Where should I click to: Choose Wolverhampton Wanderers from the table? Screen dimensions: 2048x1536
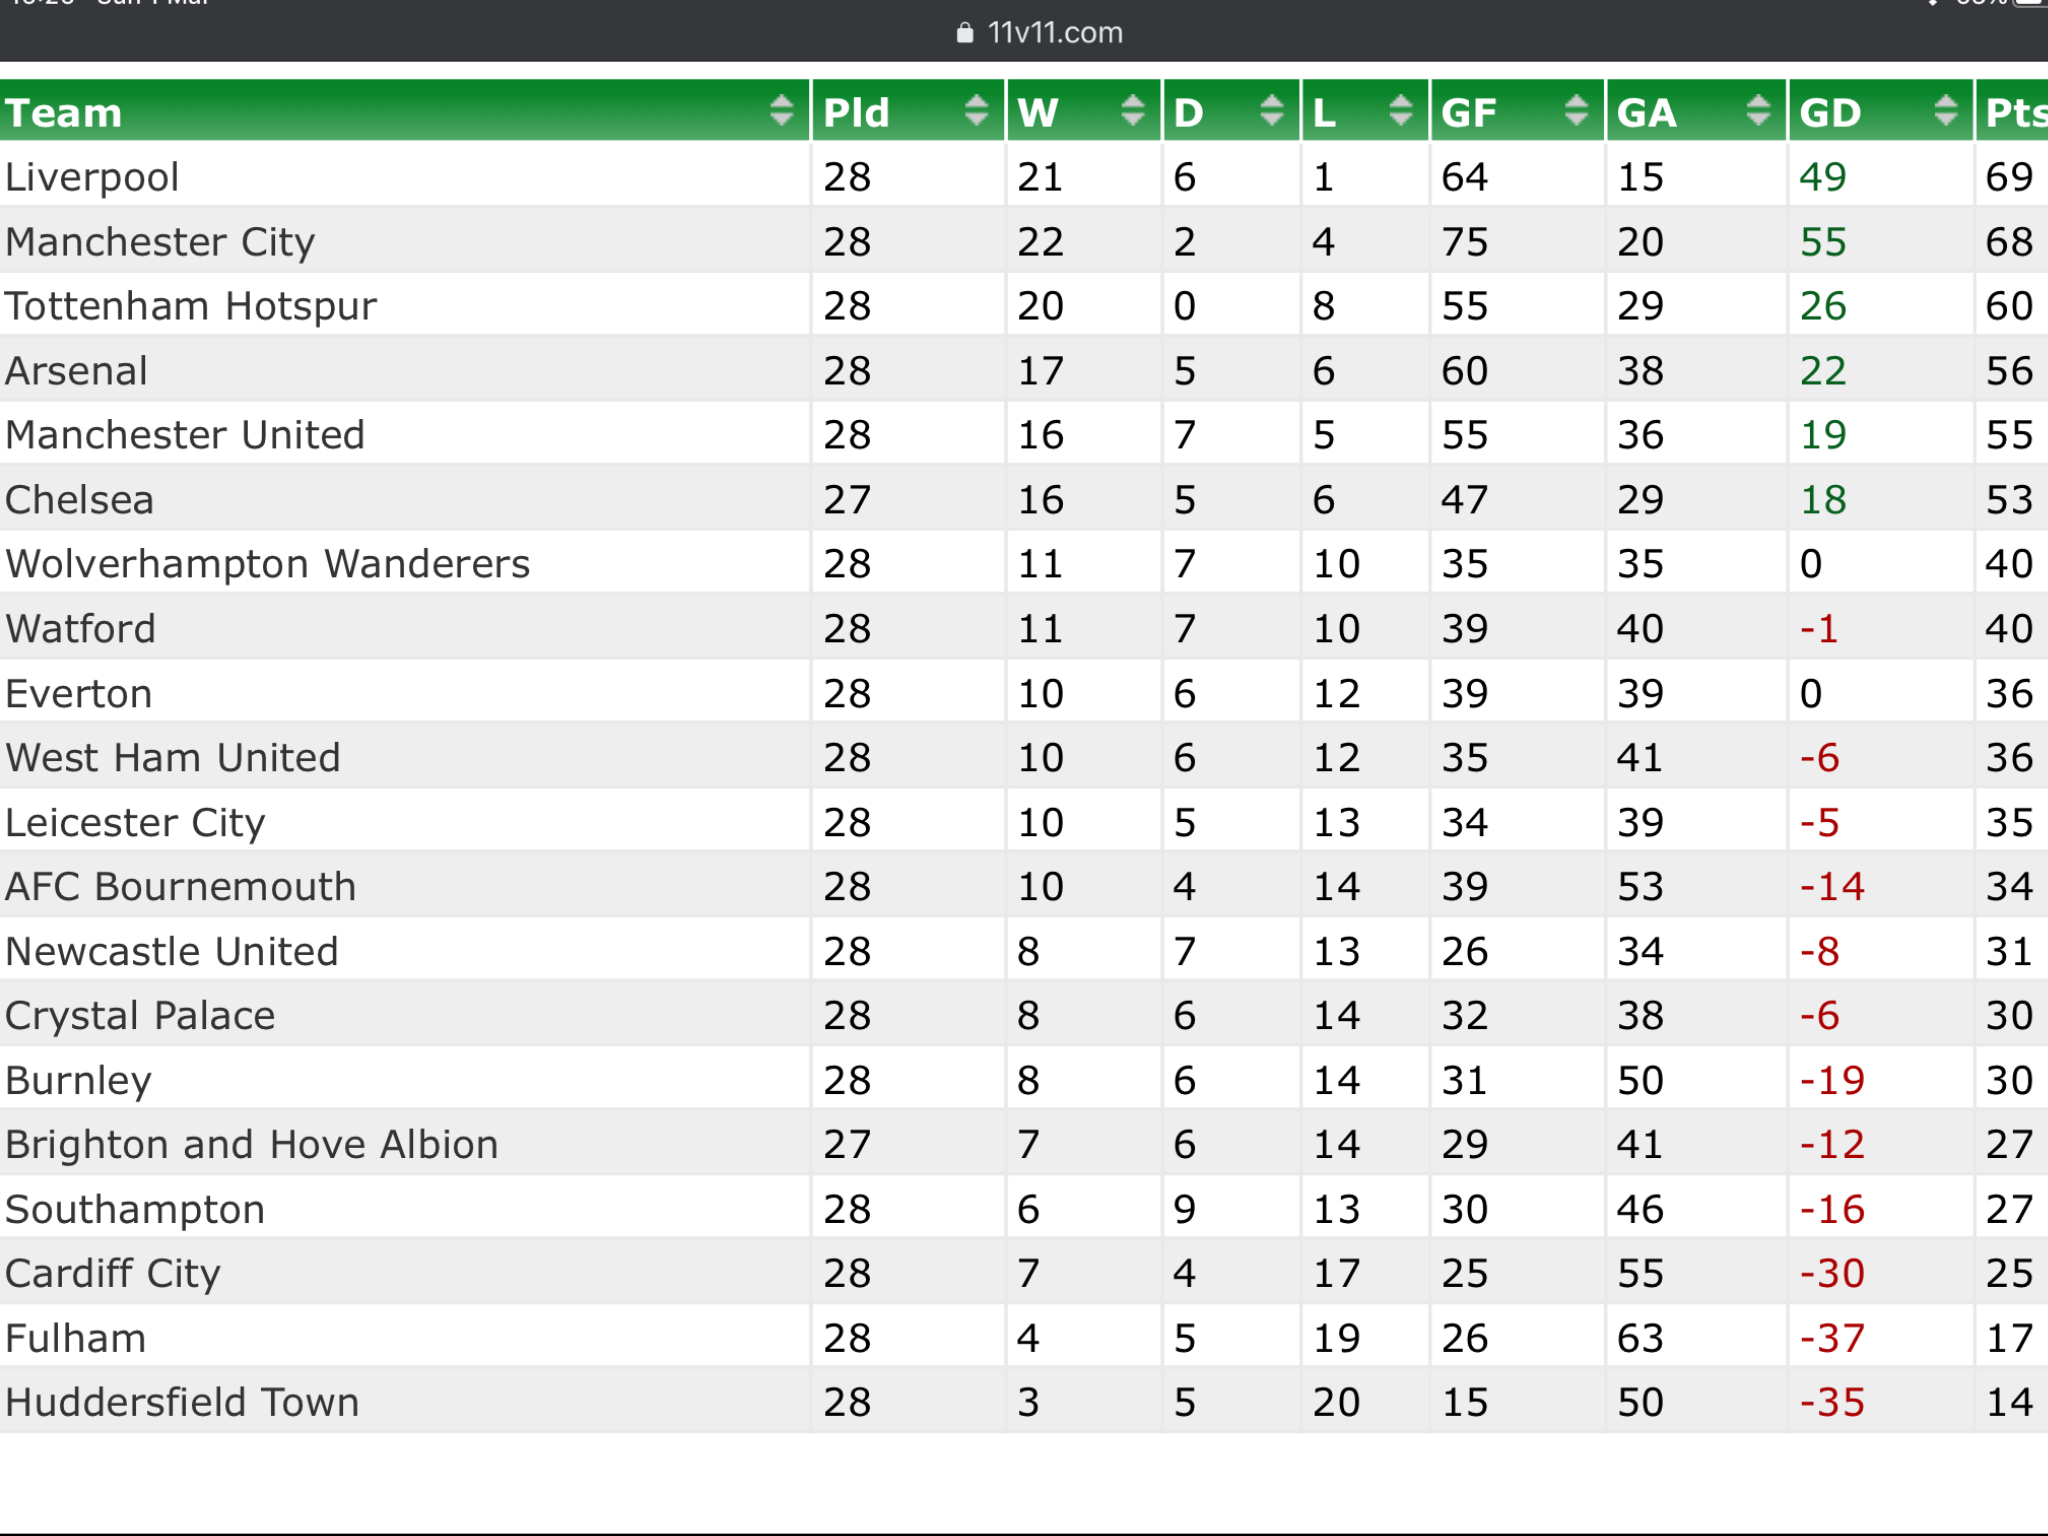(267, 564)
